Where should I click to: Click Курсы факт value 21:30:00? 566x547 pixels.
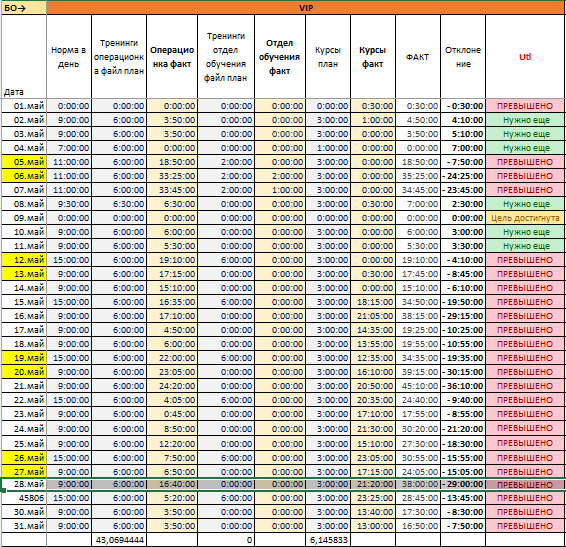pyautogui.click(x=373, y=429)
